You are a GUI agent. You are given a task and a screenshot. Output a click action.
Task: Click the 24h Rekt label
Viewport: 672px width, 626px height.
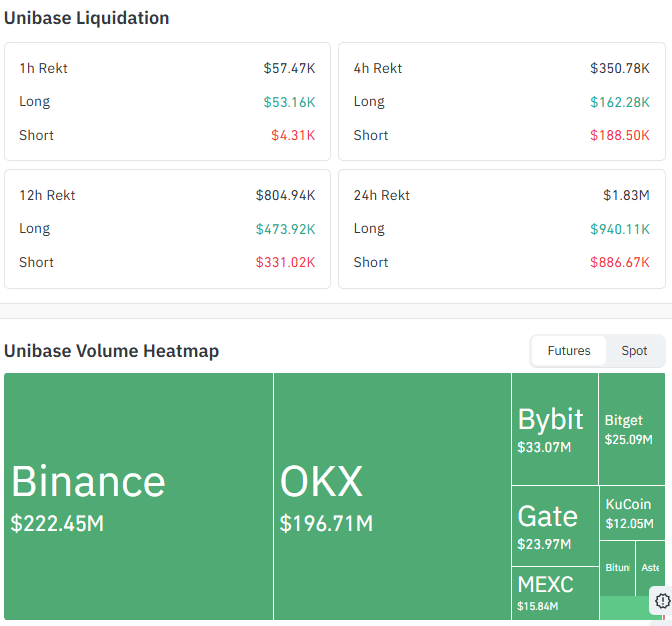(x=381, y=195)
